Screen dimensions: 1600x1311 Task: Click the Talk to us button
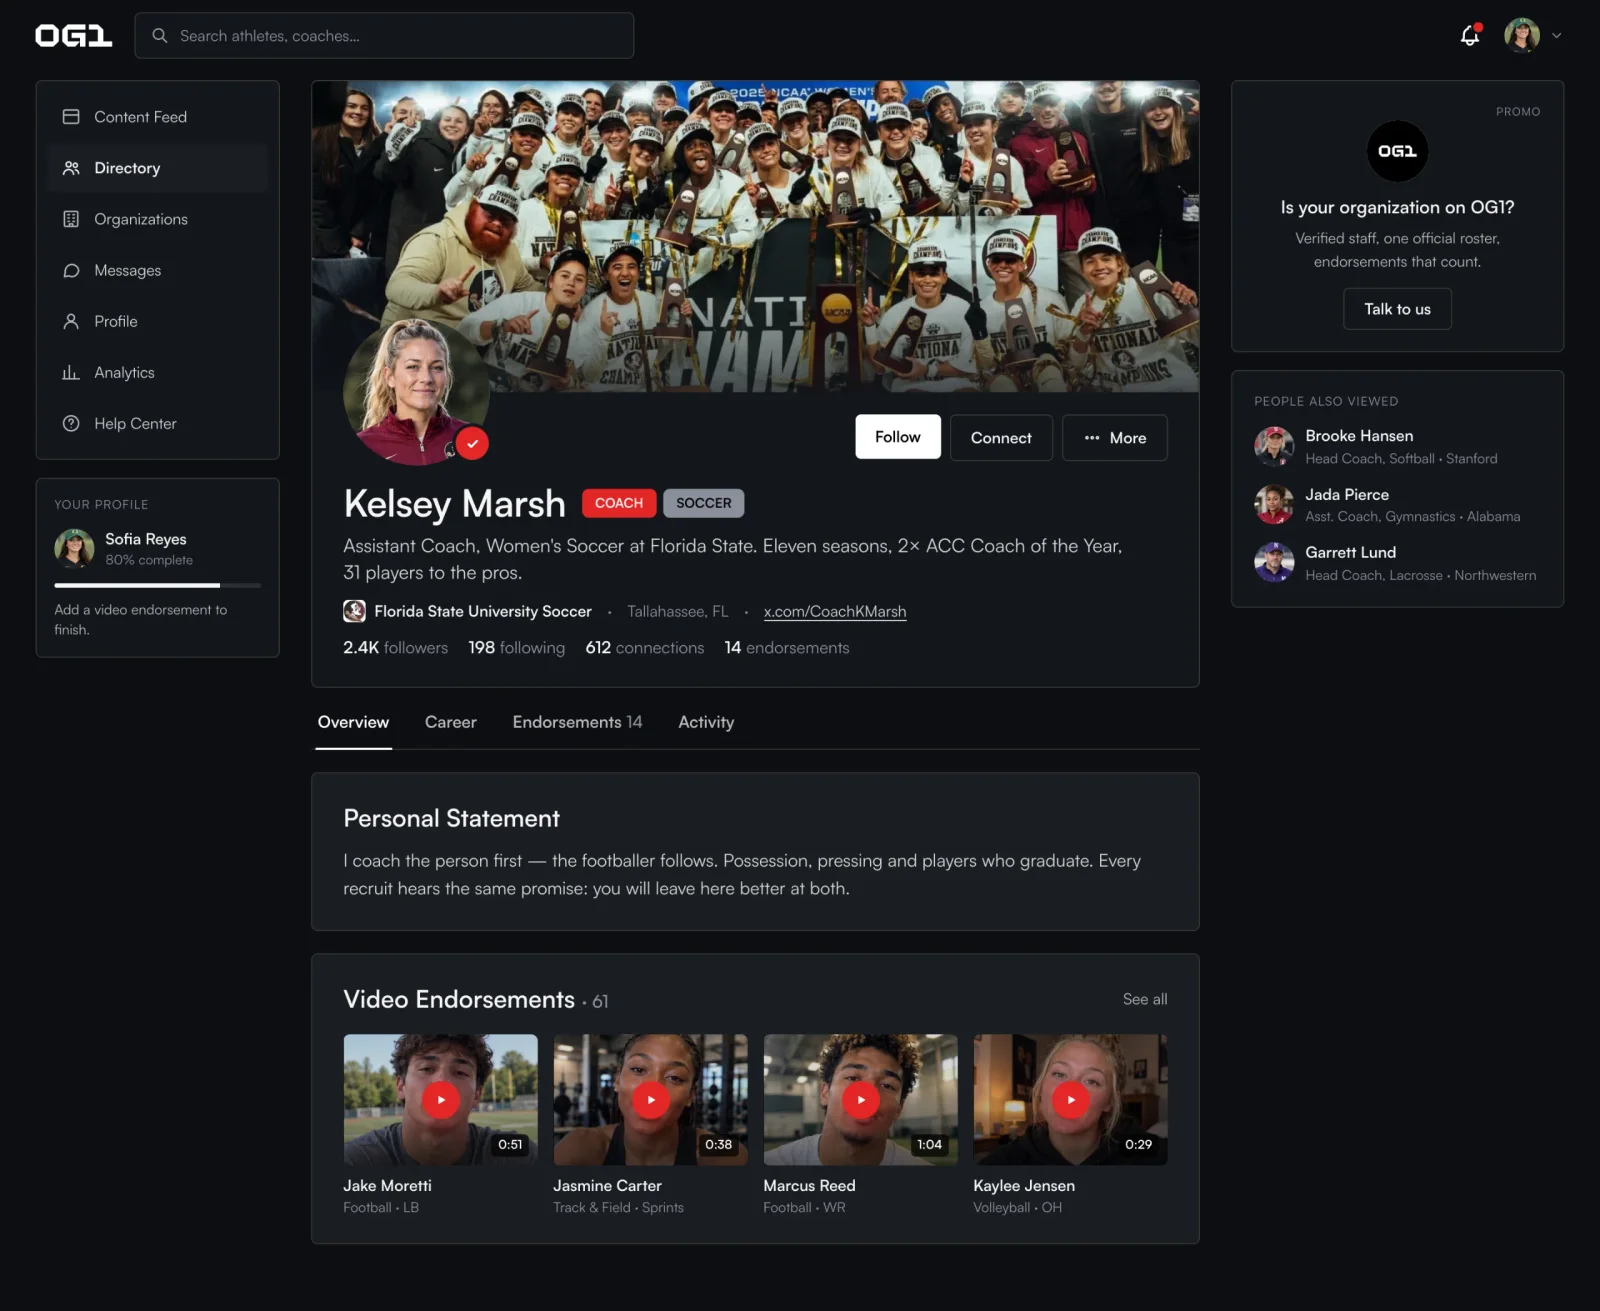coord(1397,309)
